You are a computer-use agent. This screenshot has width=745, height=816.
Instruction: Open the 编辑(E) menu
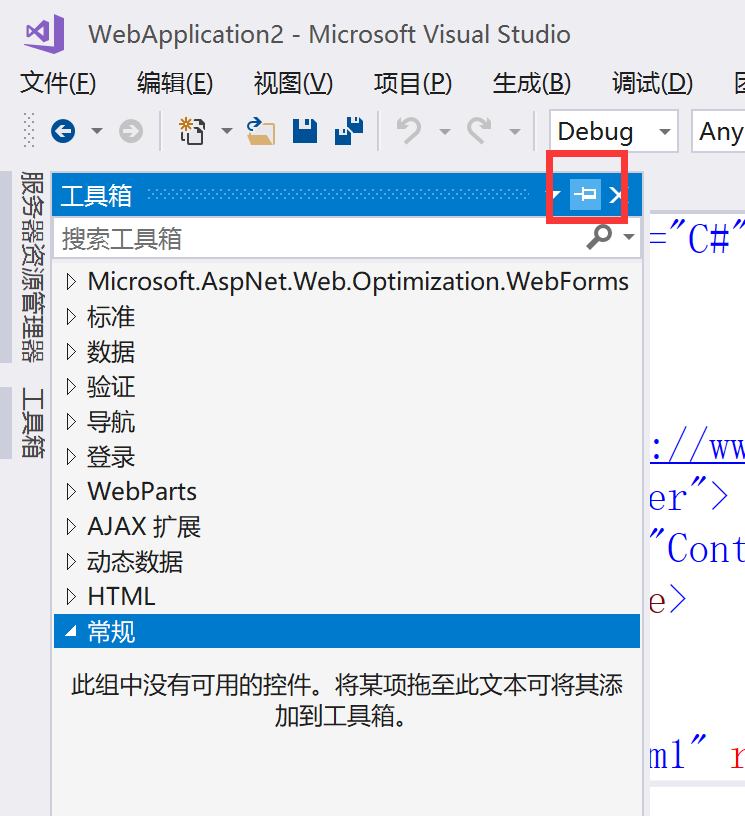[175, 83]
